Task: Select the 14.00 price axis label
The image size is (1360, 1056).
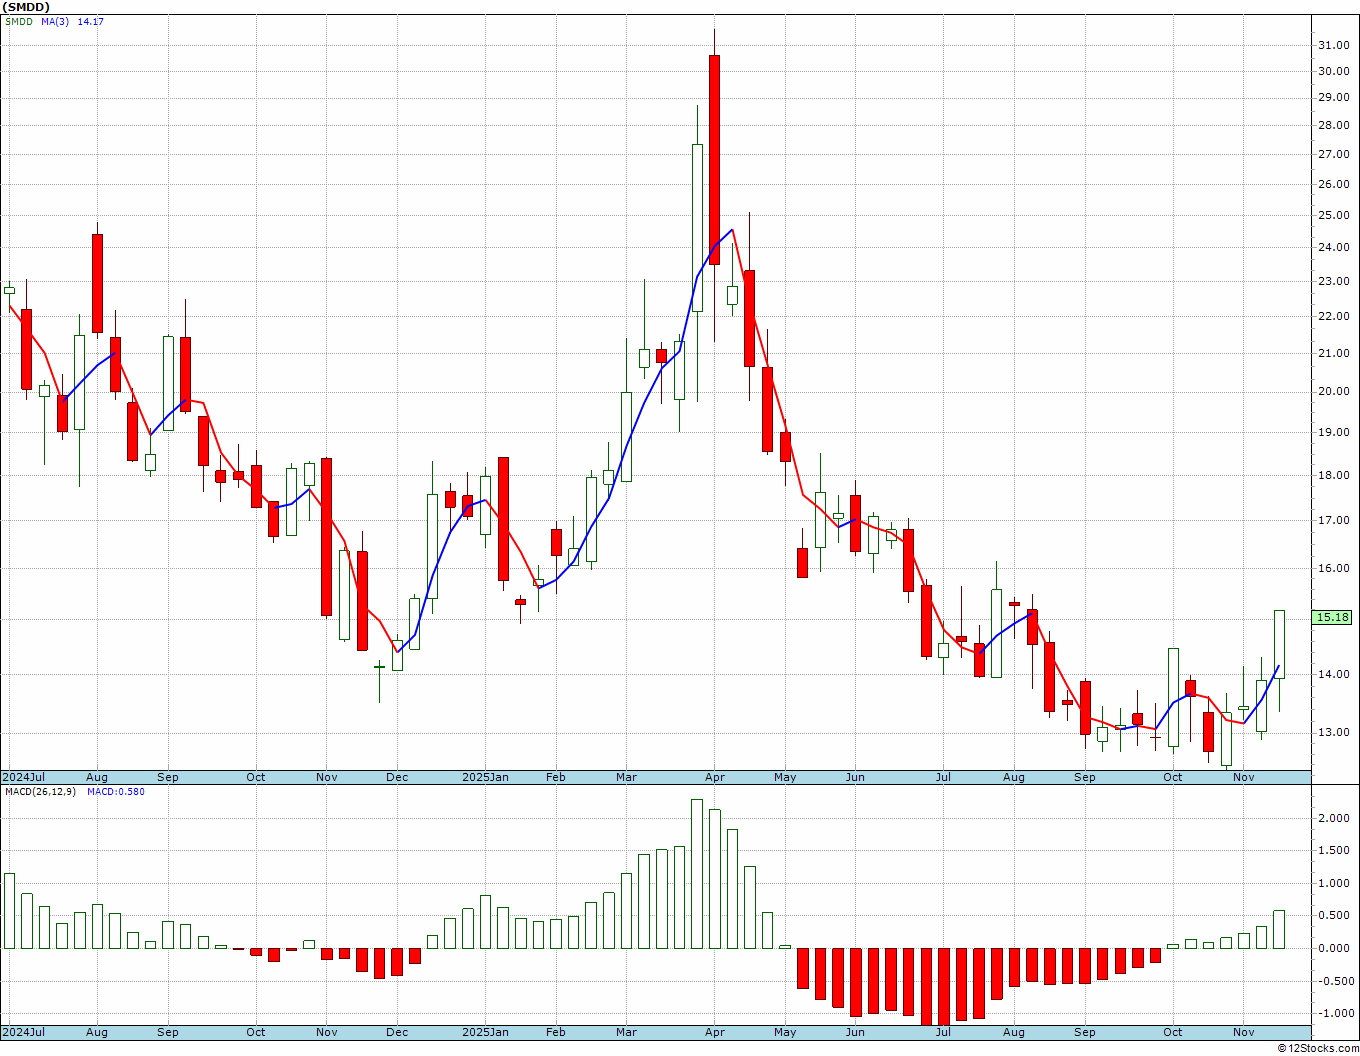Action: click(x=1334, y=674)
